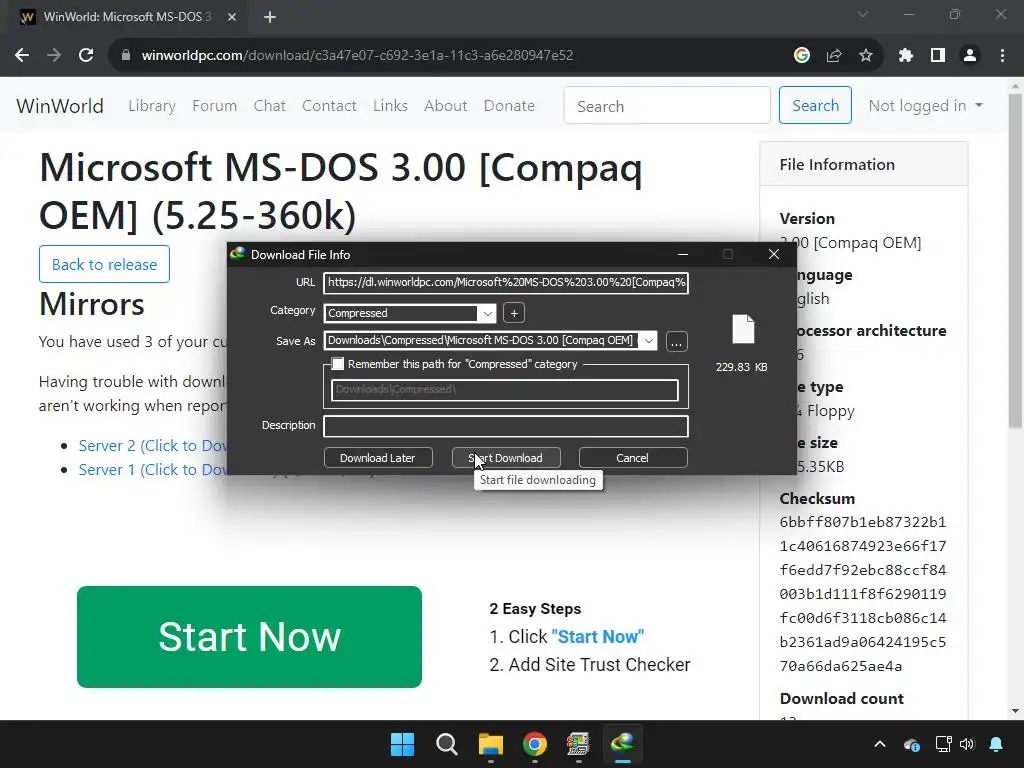Screen dimensions: 1024x768
Task: Go back using the browser back arrow
Action: tap(22, 56)
